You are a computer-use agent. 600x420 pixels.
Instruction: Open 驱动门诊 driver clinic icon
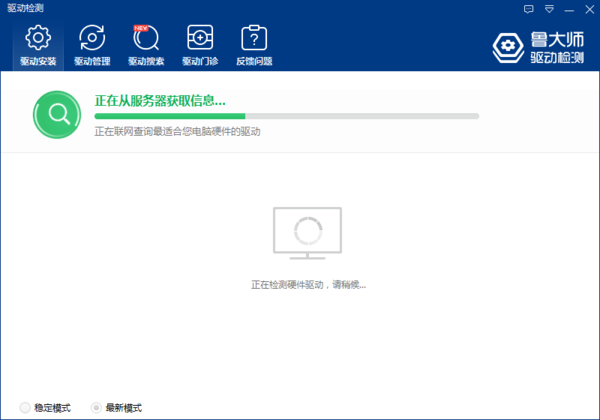click(200, 39)
